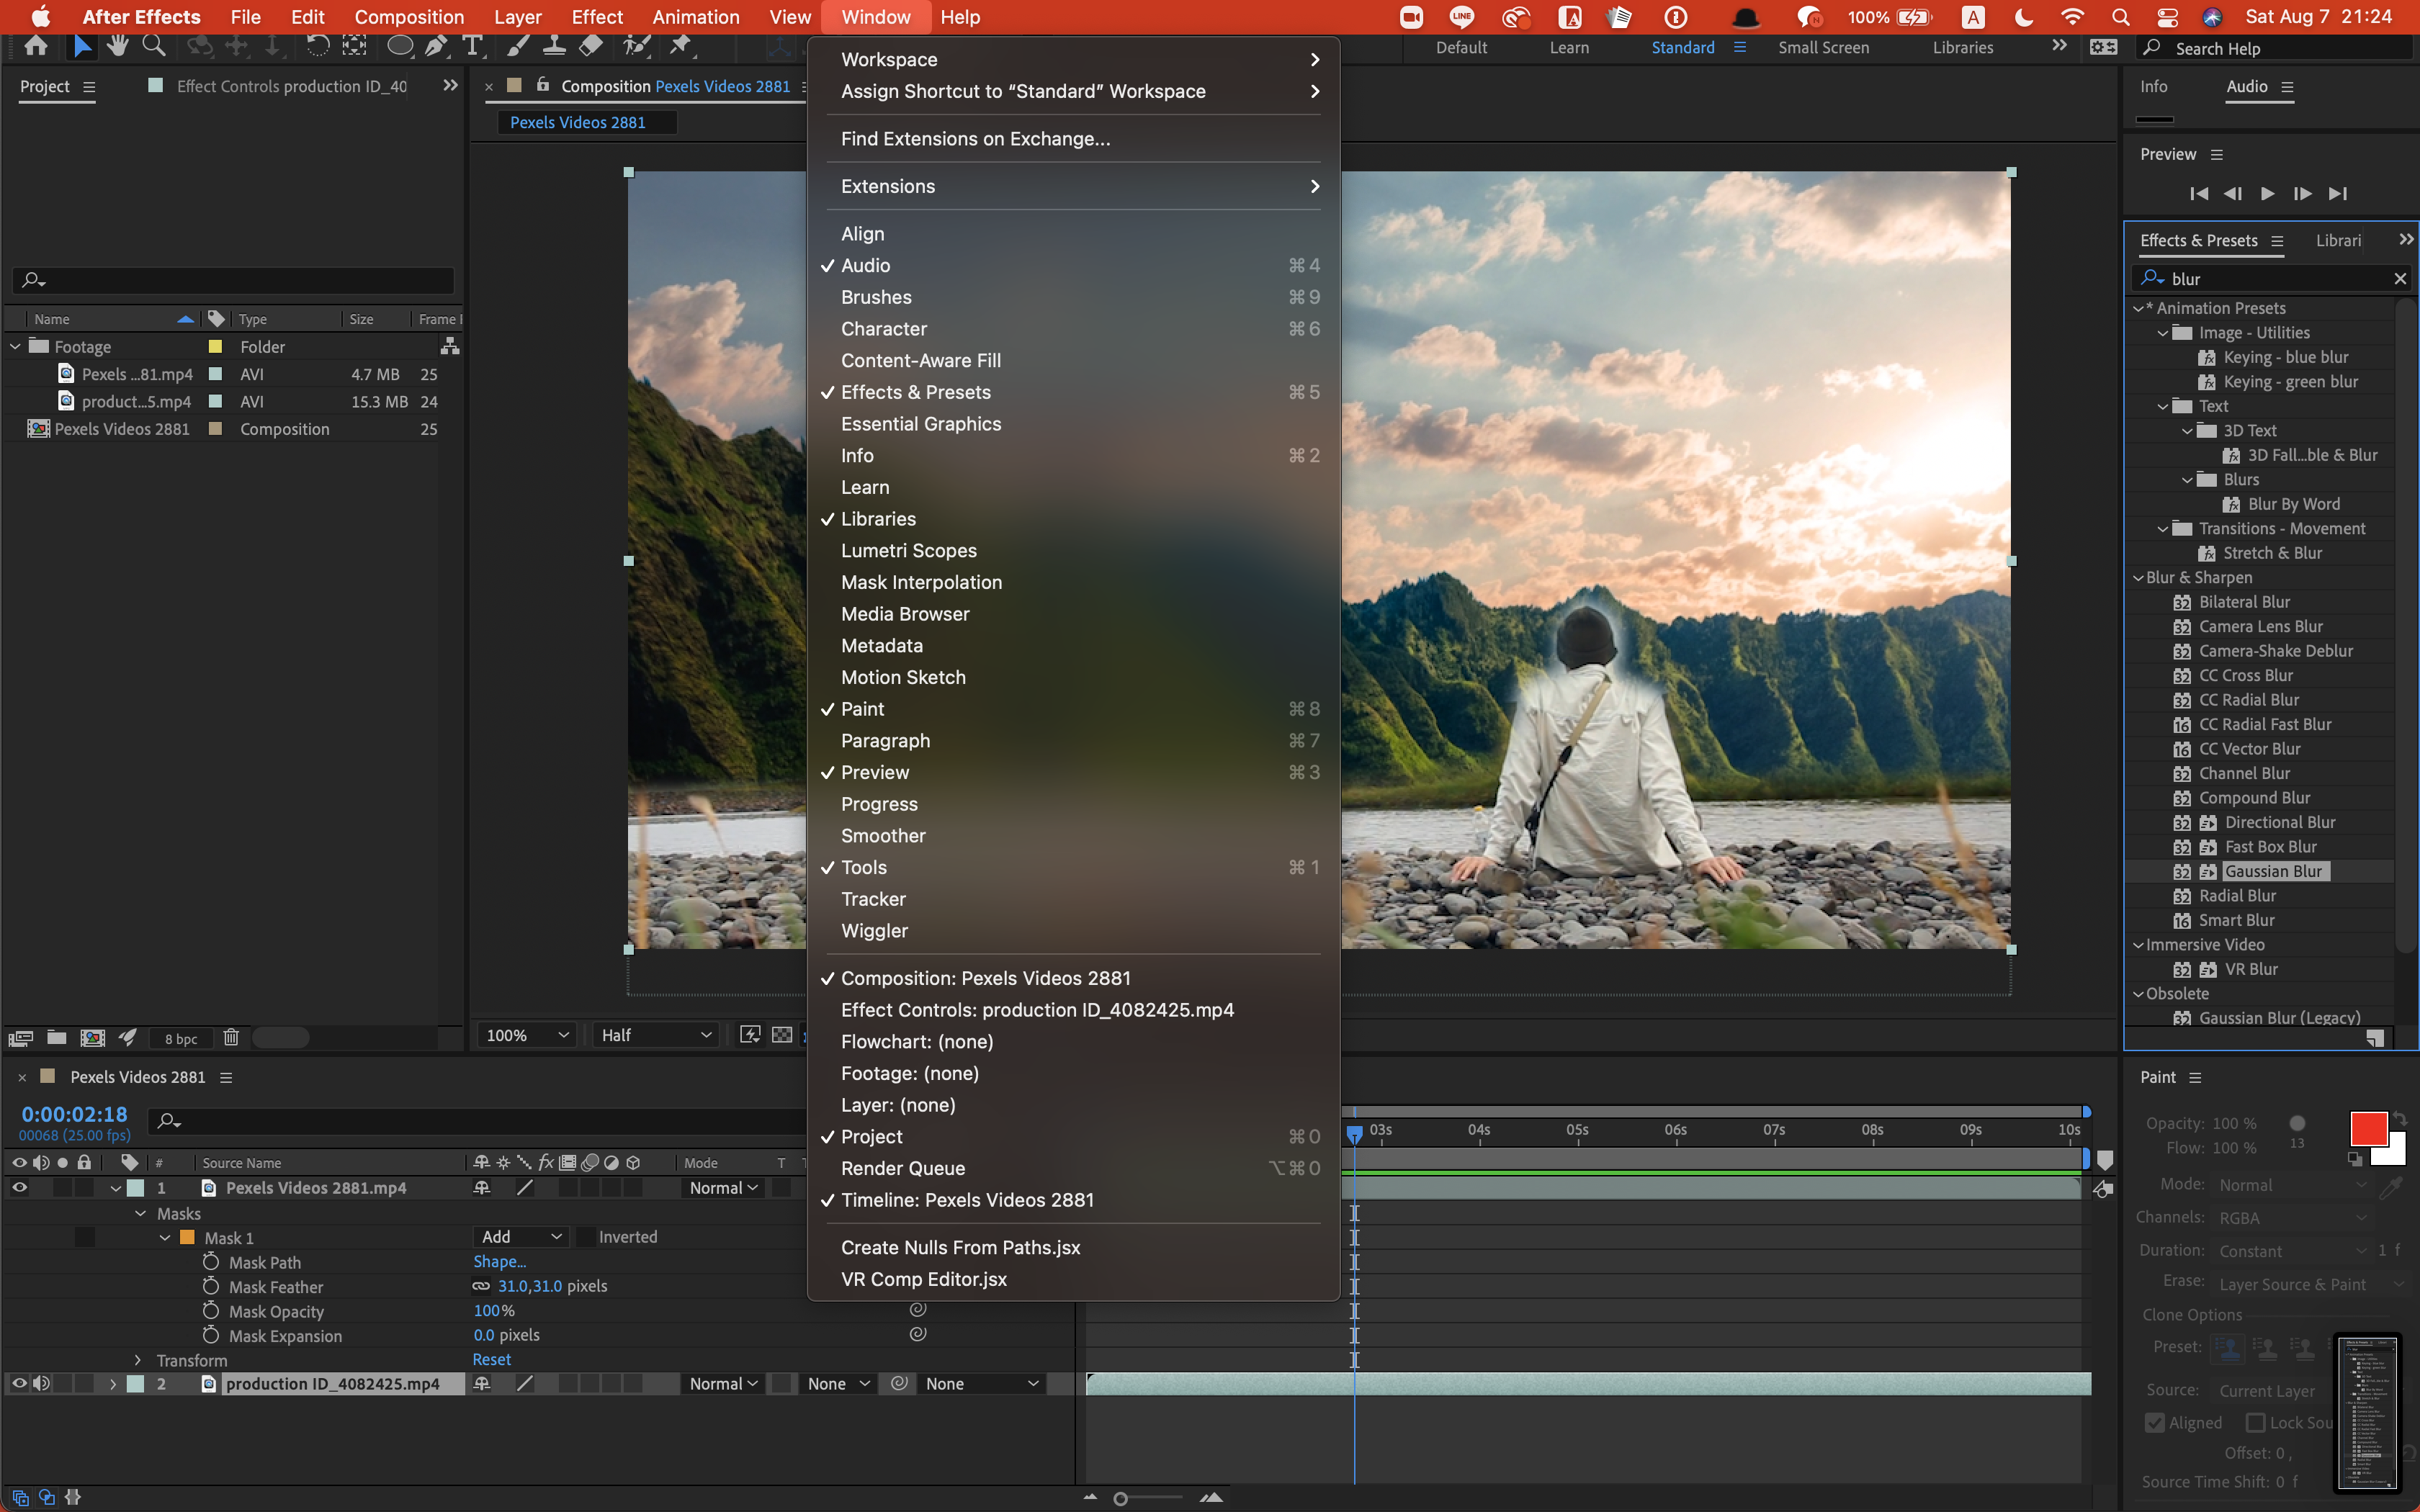Hide the Pexels Videos 2881.mp4 layer

point(19,1188)
